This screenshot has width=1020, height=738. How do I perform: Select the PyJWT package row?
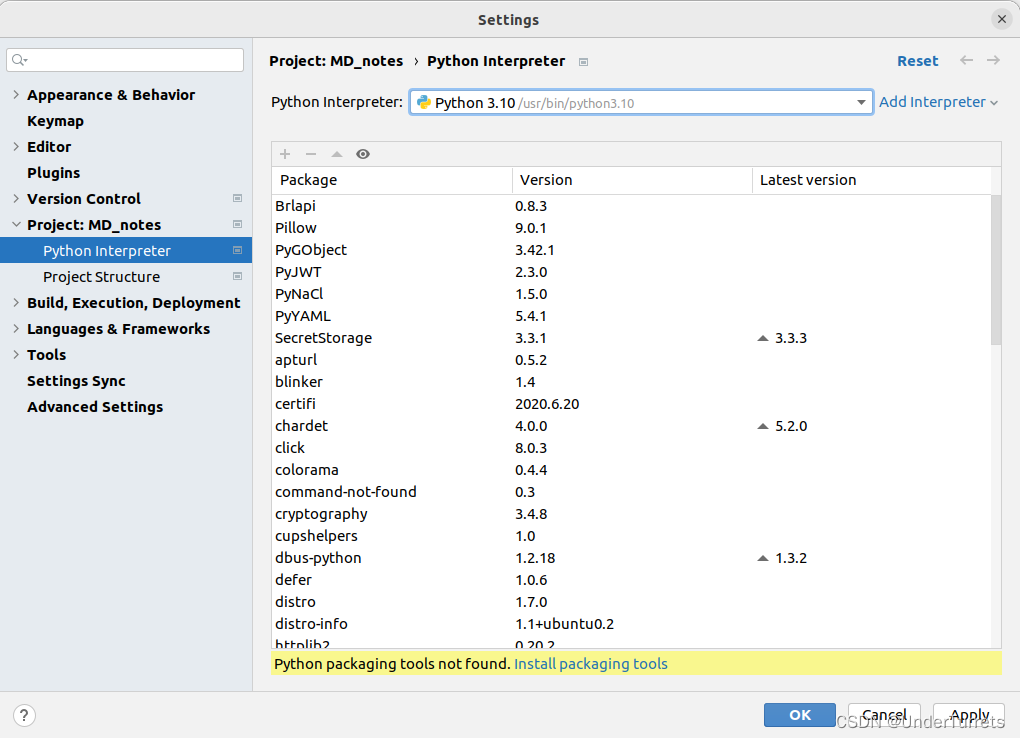[632, 273]
